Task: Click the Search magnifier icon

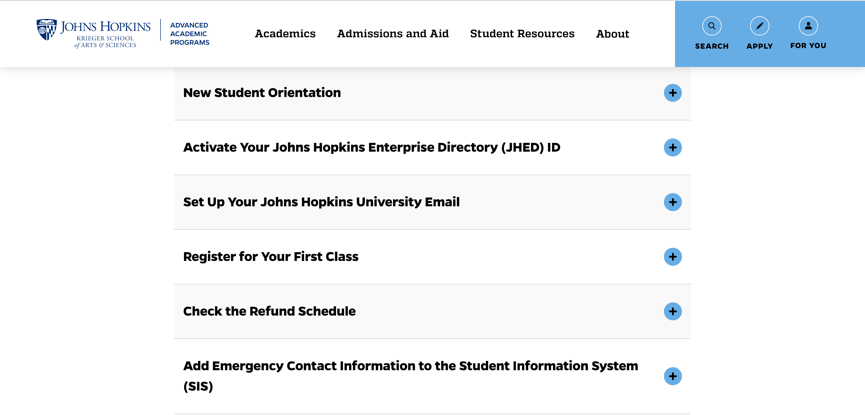Action: (x=712, y=26)
